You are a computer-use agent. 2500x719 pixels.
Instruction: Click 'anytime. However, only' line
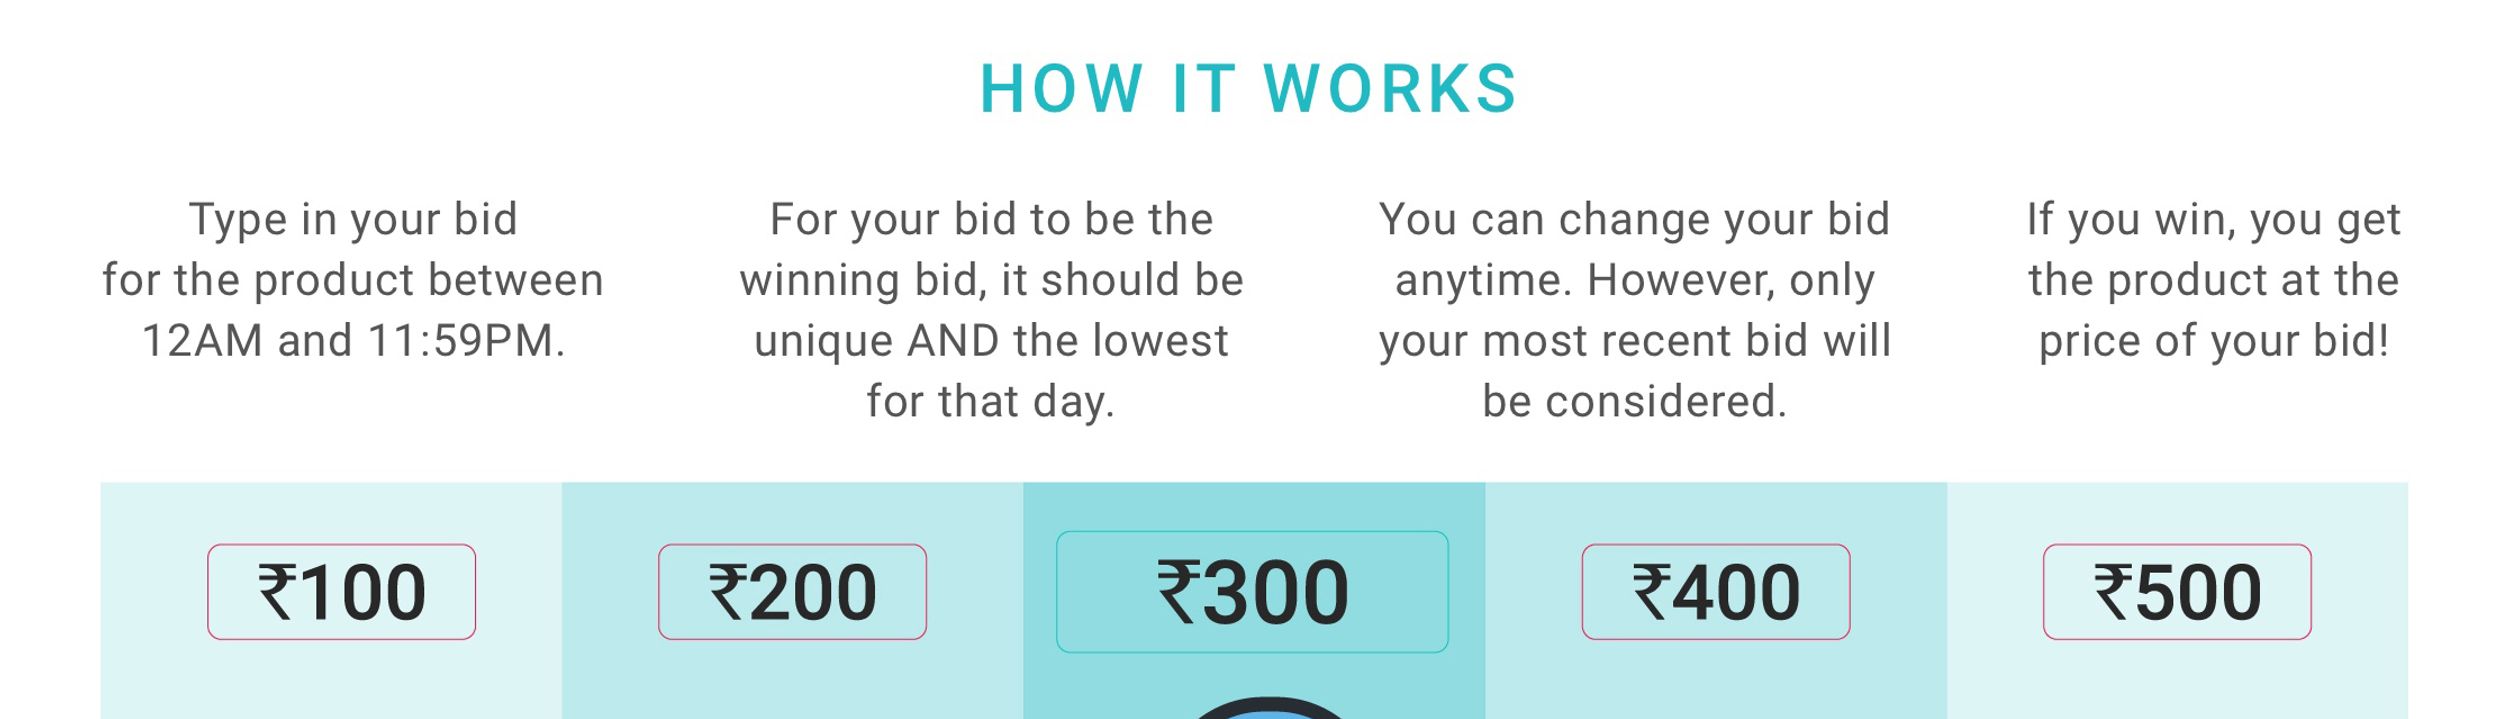tap(1635, 280)
